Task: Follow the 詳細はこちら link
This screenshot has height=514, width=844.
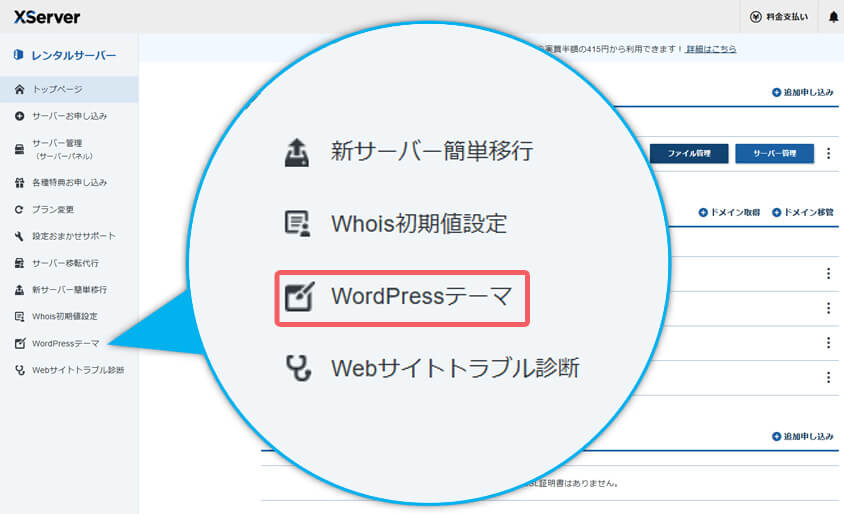Action: tap(711, 49)
